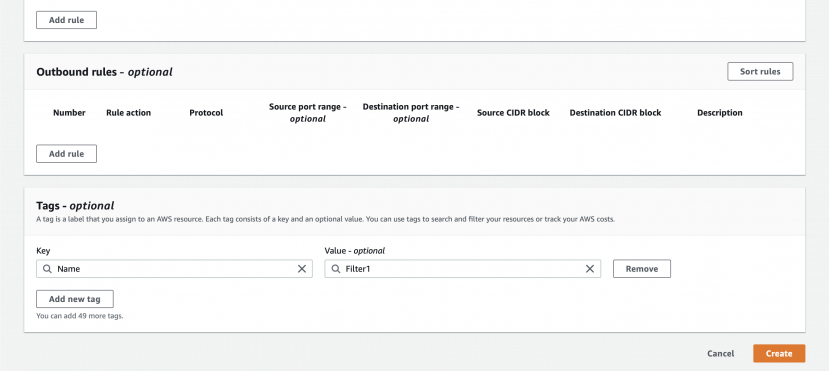
Task: Click the search icon in Value field
Action: tap(335, 269)
